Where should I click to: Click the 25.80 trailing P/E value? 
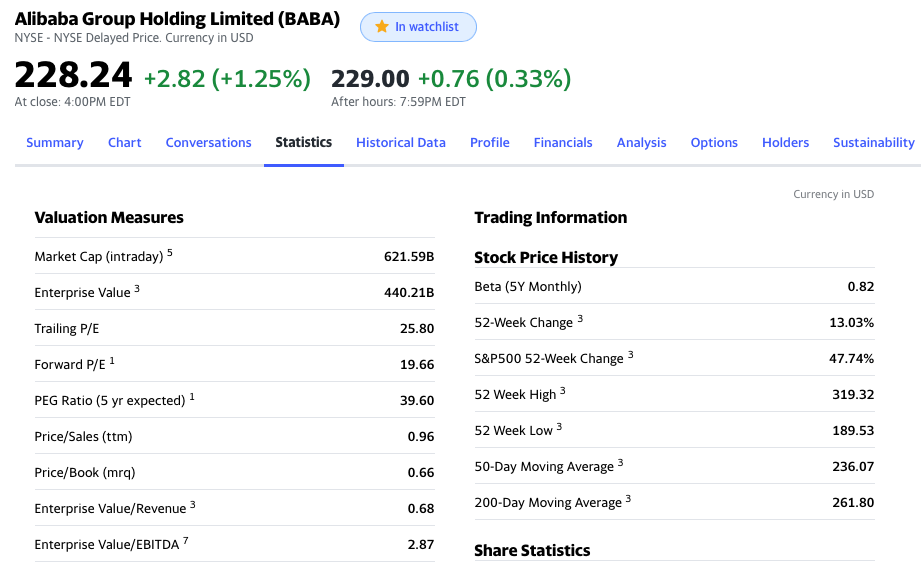(417, 328)
